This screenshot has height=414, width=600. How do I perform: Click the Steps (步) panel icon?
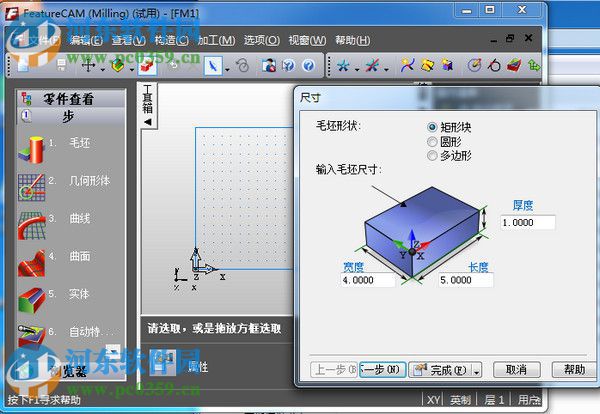26,116
